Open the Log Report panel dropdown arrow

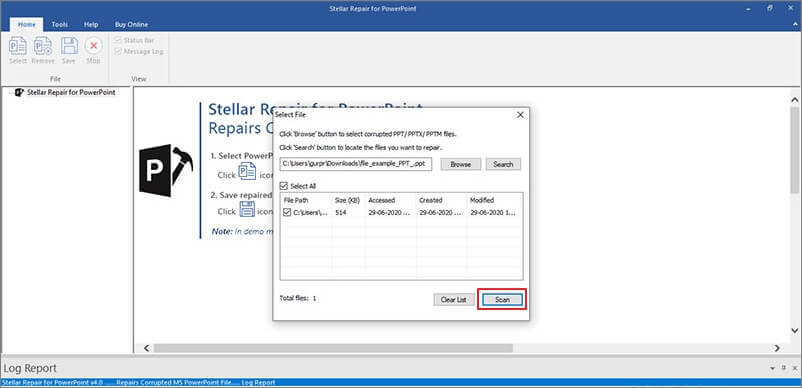(772, 368)
